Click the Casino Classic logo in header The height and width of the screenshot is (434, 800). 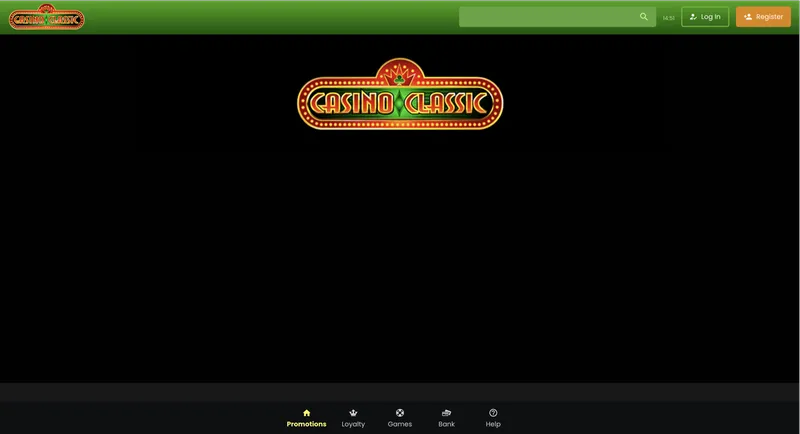(x=46, y=17)
